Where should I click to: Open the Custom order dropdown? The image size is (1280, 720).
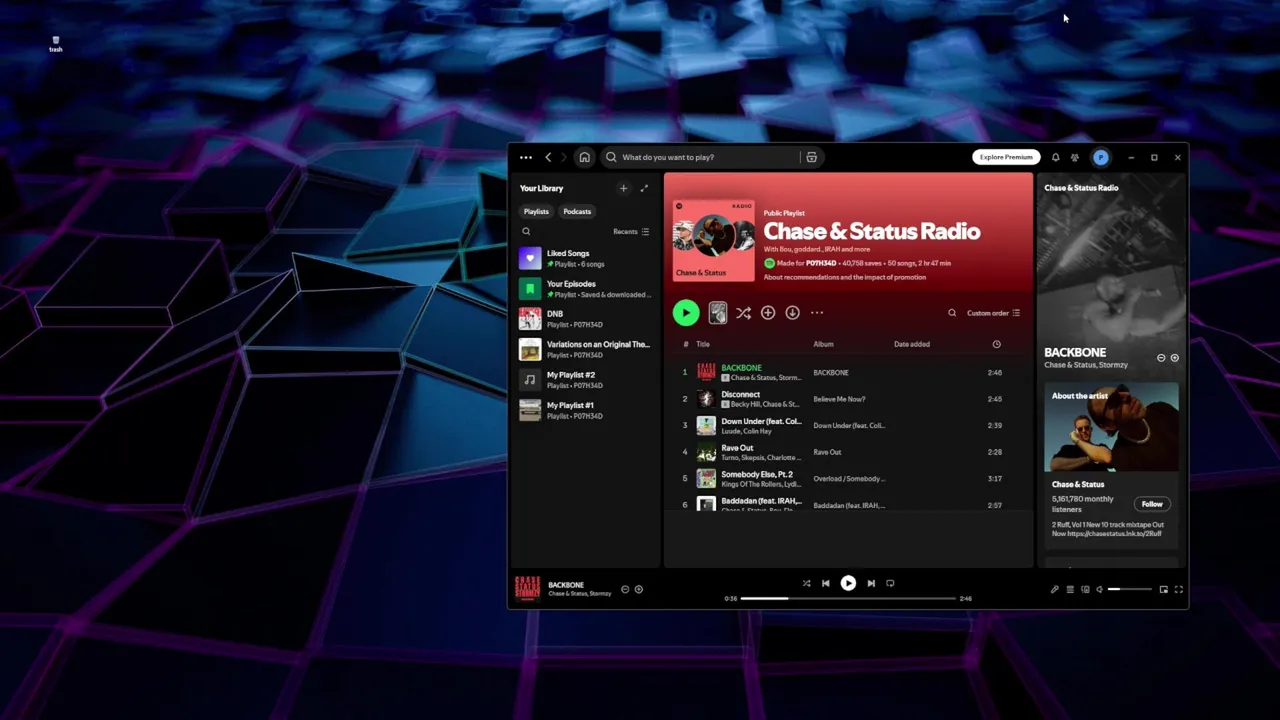[993, 313]
